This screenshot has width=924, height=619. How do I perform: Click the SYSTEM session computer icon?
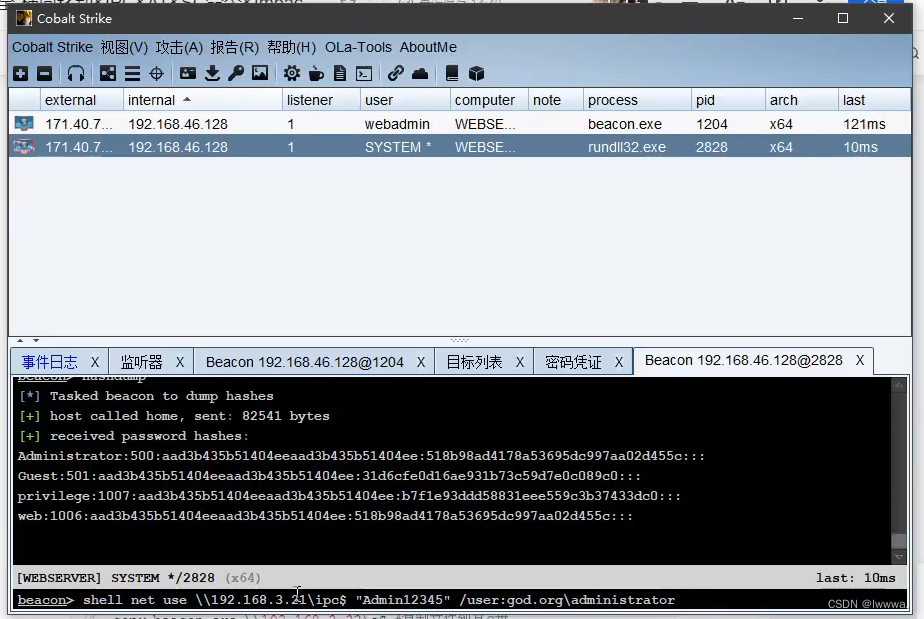pos(24,146)
